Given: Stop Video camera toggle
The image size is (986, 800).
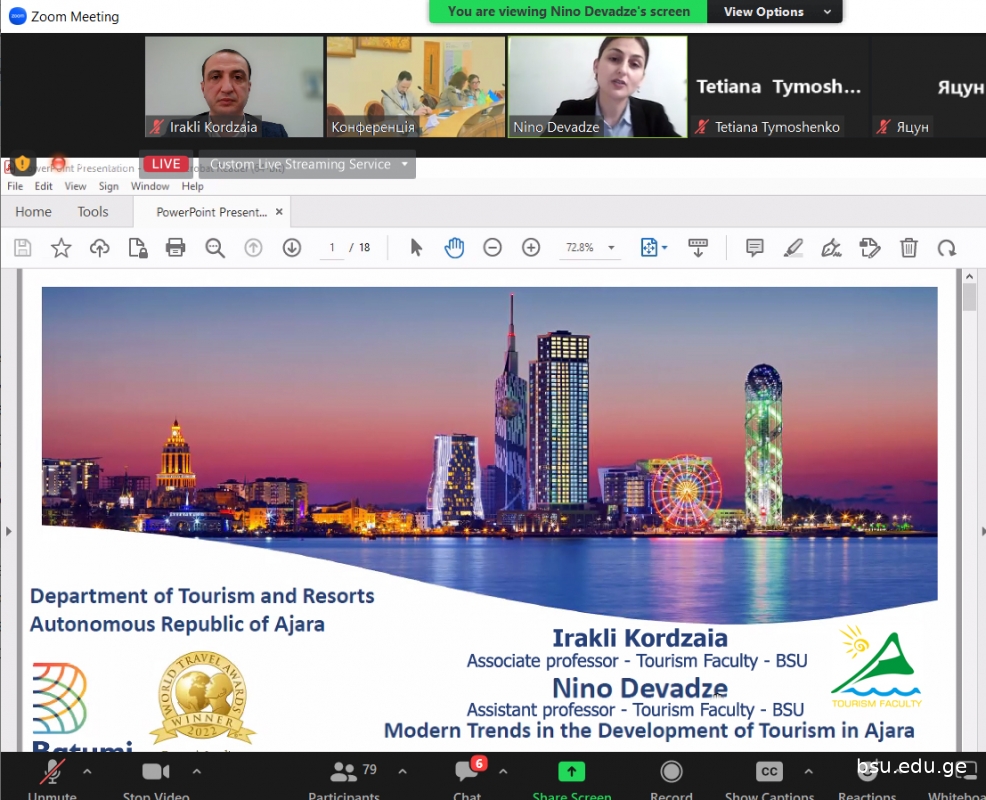Looking at the screenshot, I should [x=155, y=773].
